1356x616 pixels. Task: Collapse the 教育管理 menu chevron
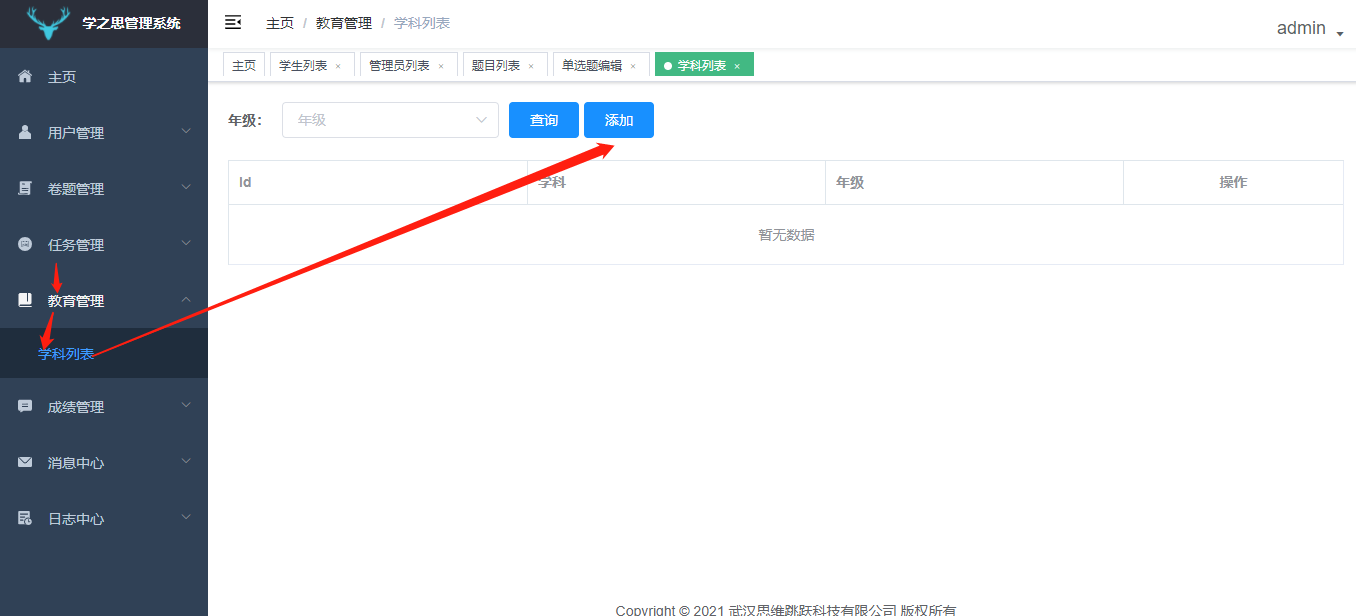186,299
